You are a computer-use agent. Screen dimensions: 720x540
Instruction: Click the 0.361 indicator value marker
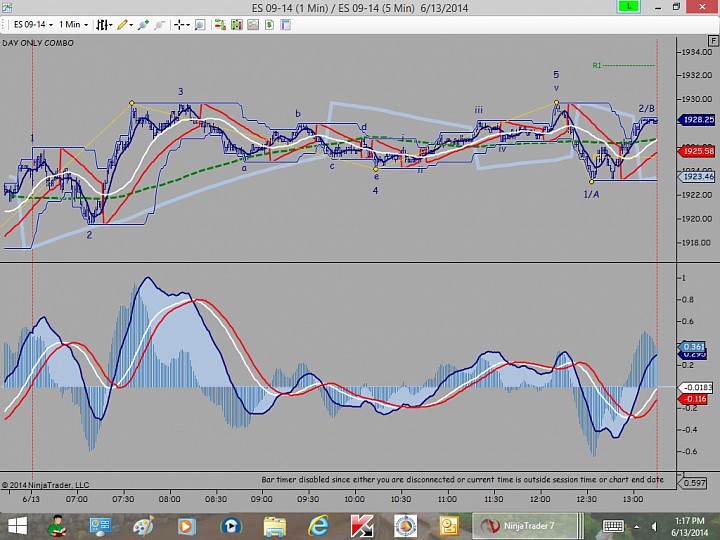(x=693, y=347)
